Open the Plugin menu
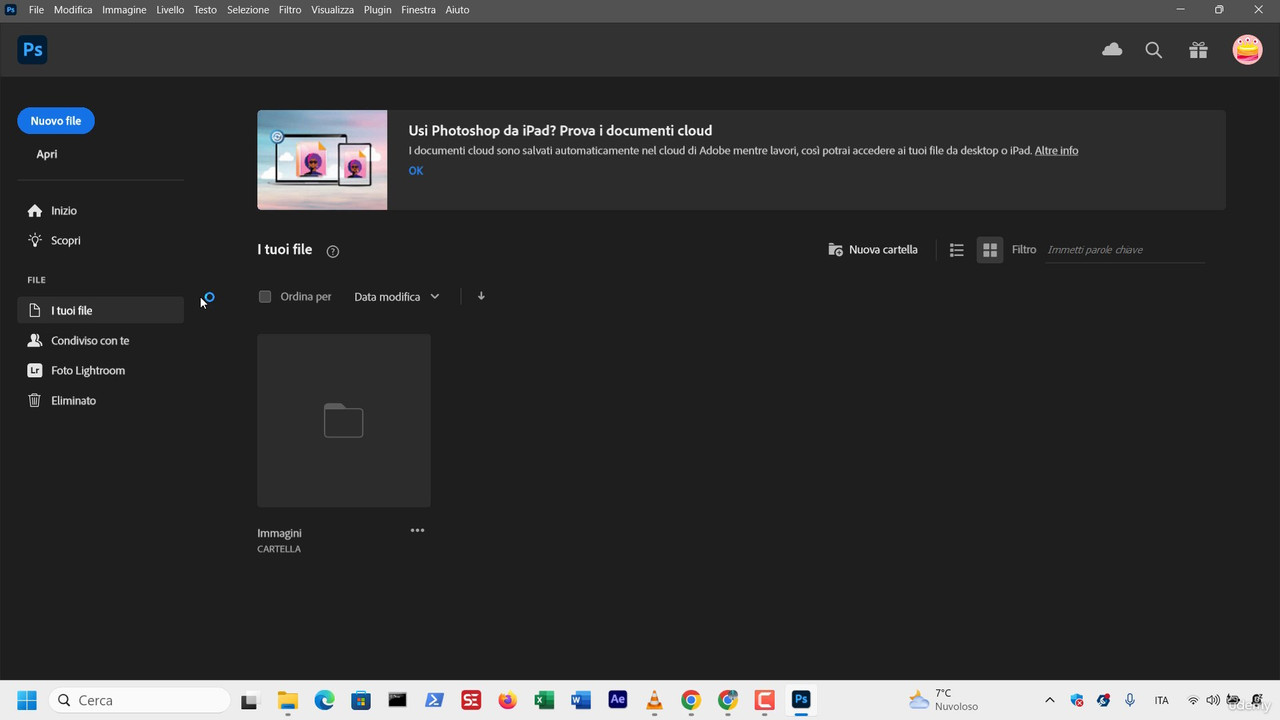 click(x=377, y=10)
